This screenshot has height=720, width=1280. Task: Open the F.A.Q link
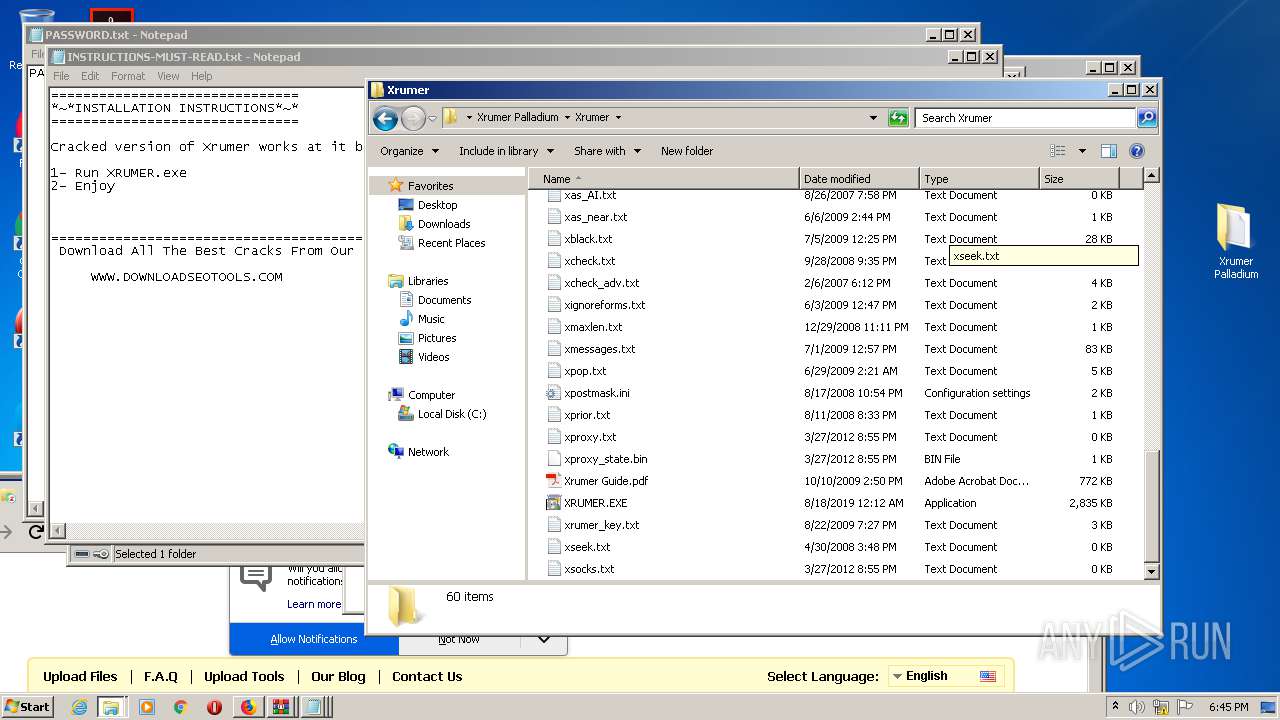[x=160, y=676]
